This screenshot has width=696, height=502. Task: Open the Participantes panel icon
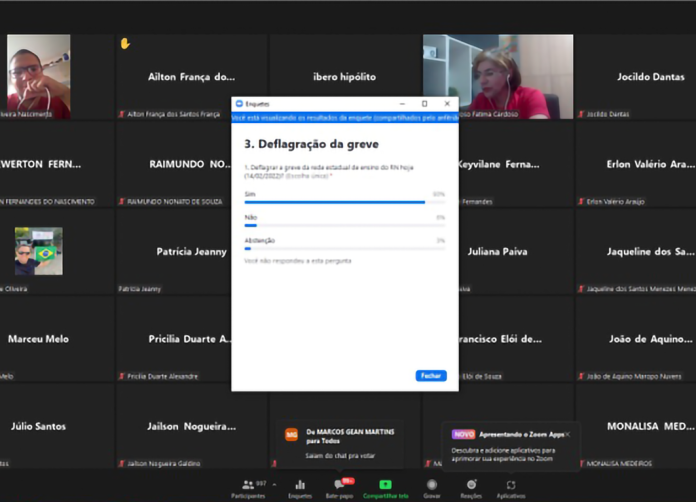pos(248,484)
